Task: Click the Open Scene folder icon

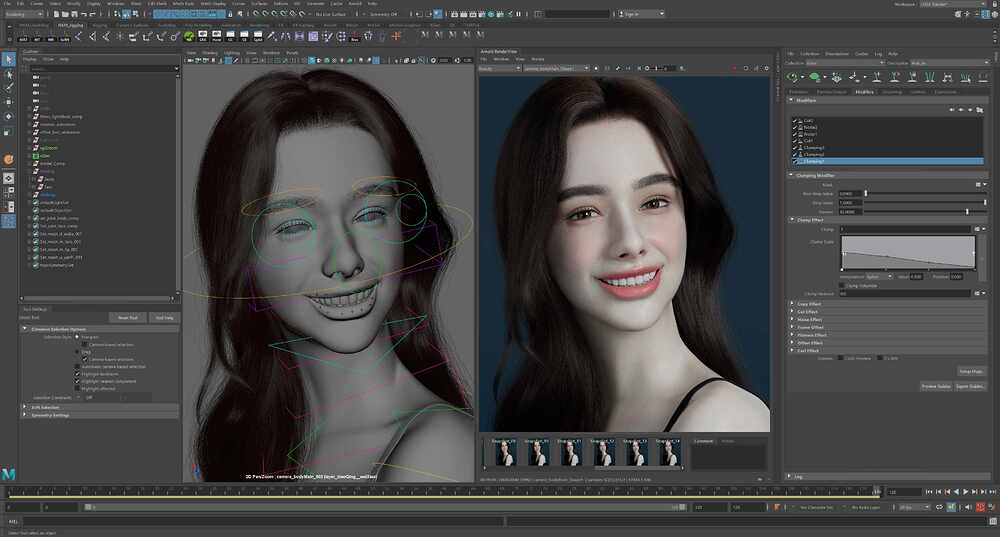Action: tap(65, 13)
